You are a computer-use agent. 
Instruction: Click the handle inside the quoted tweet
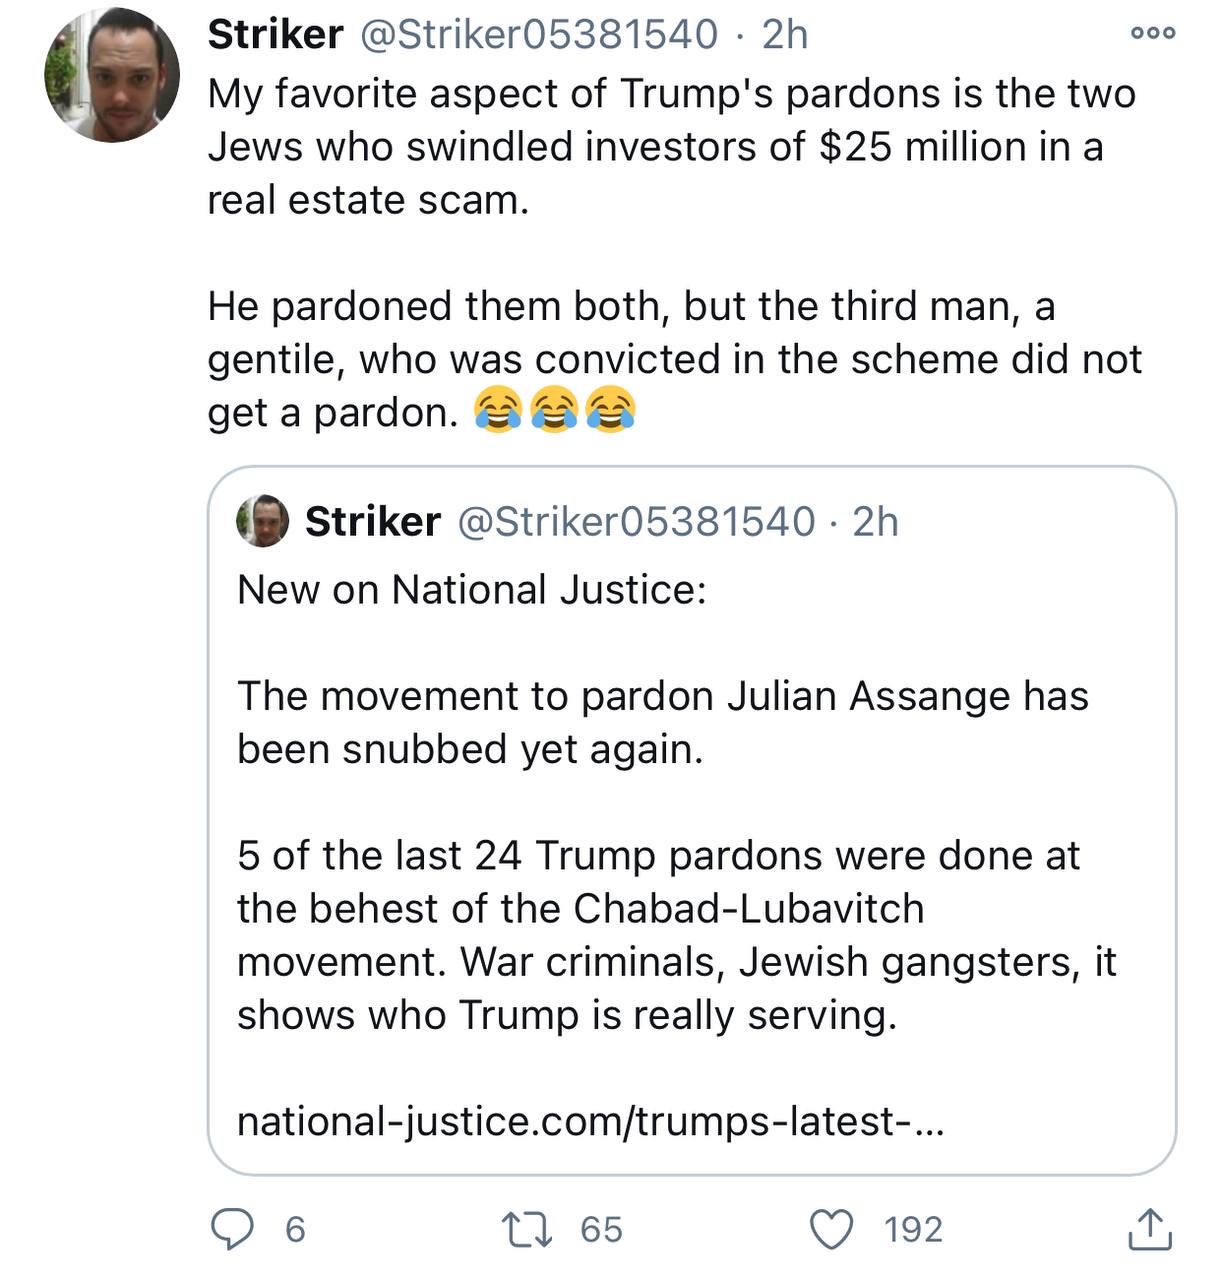pyautogui.click(x=636, y=521)
